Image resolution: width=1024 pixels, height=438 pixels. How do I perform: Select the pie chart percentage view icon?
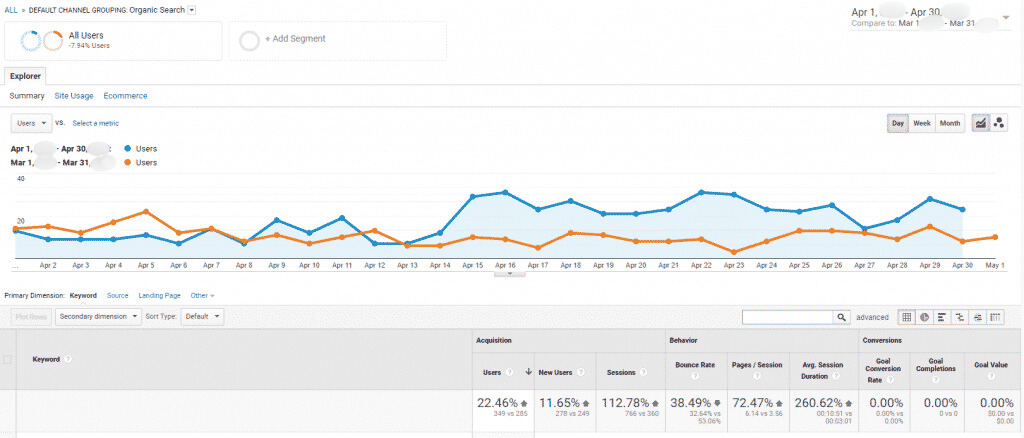(925, 317)
